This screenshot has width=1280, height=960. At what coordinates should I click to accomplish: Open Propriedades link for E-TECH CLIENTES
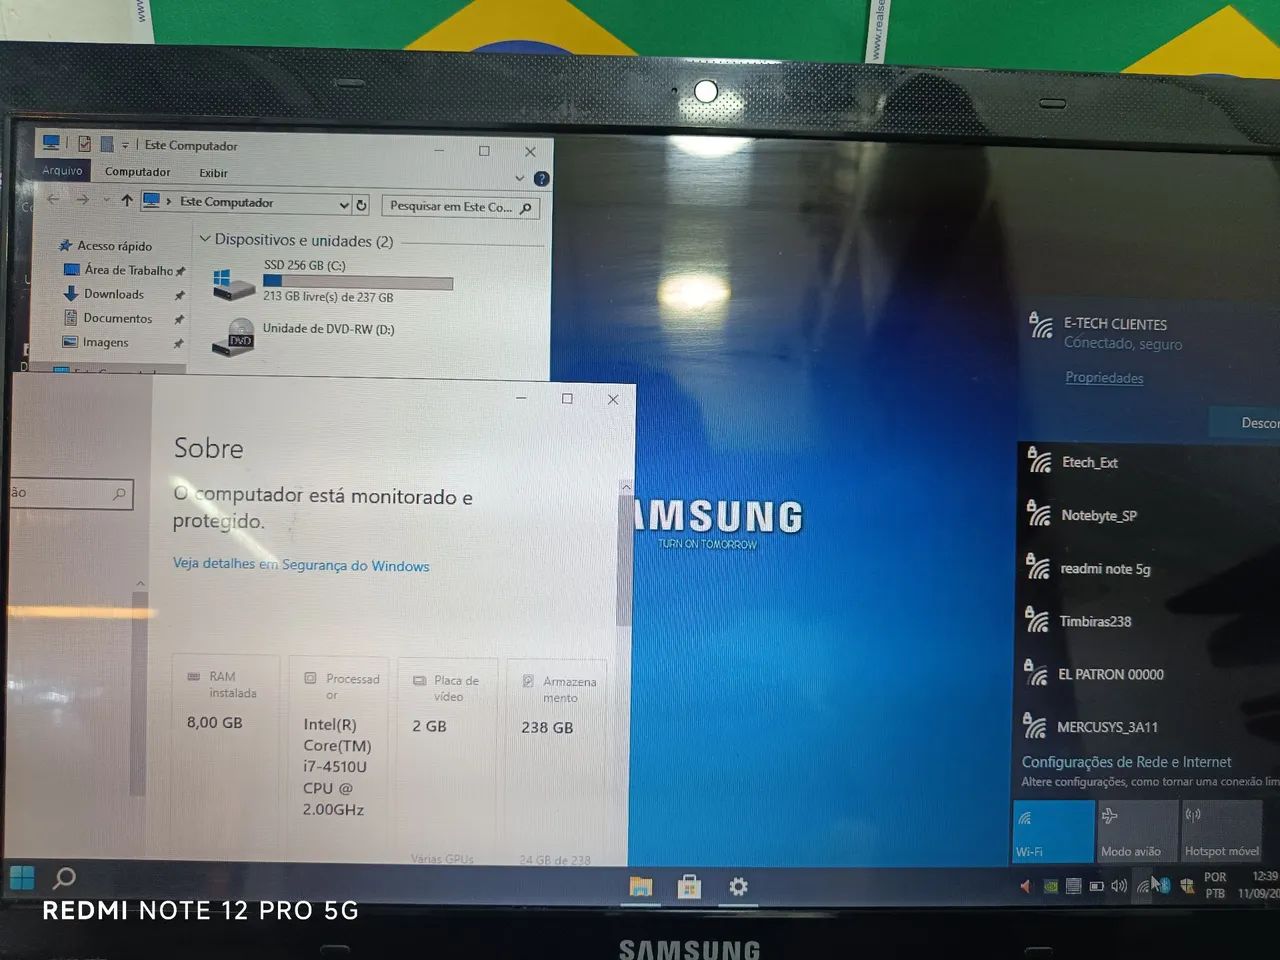tap(1104, 378)
